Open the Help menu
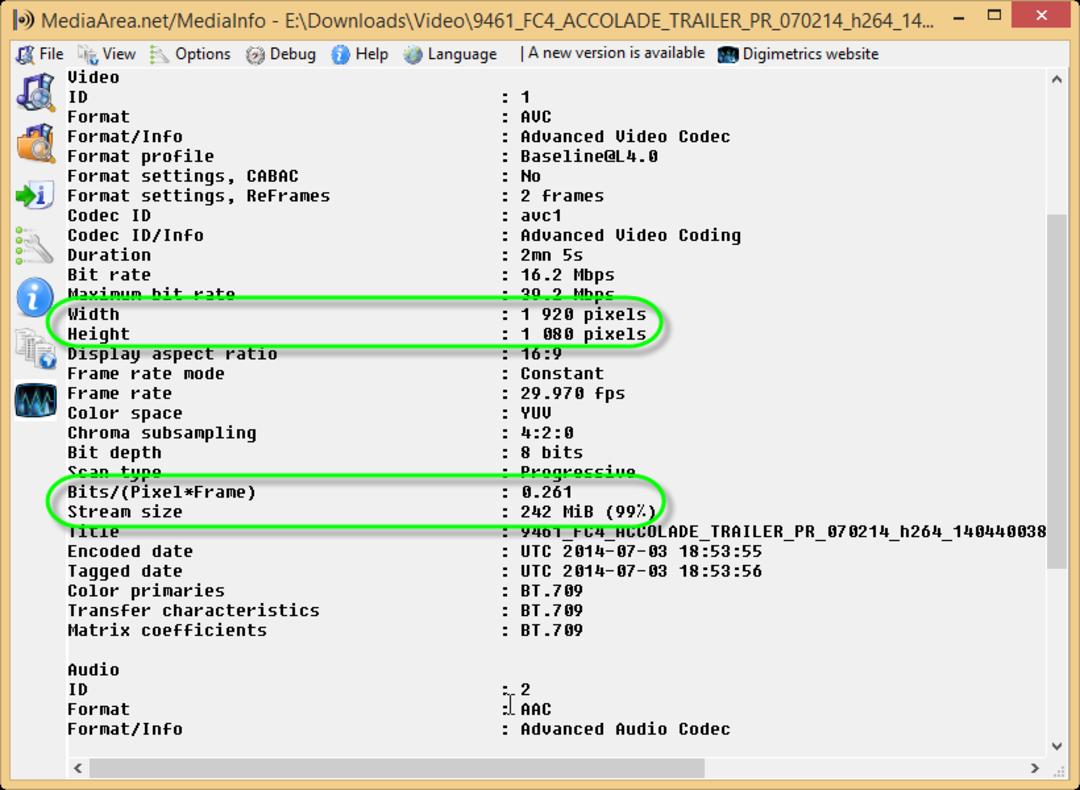The width and height of the screenshot is (1080, 790). (360, 54)
